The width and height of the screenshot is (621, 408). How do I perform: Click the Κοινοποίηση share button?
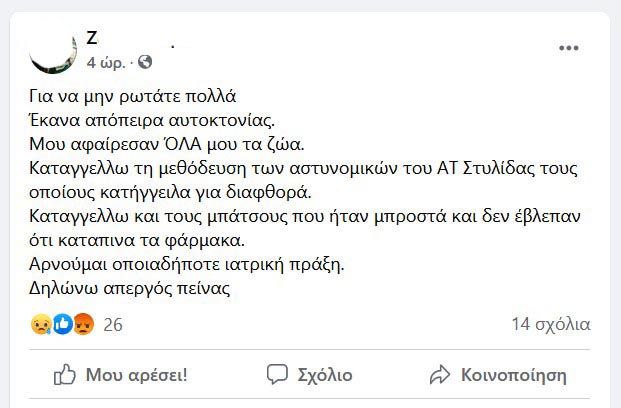tap(498, 375)
